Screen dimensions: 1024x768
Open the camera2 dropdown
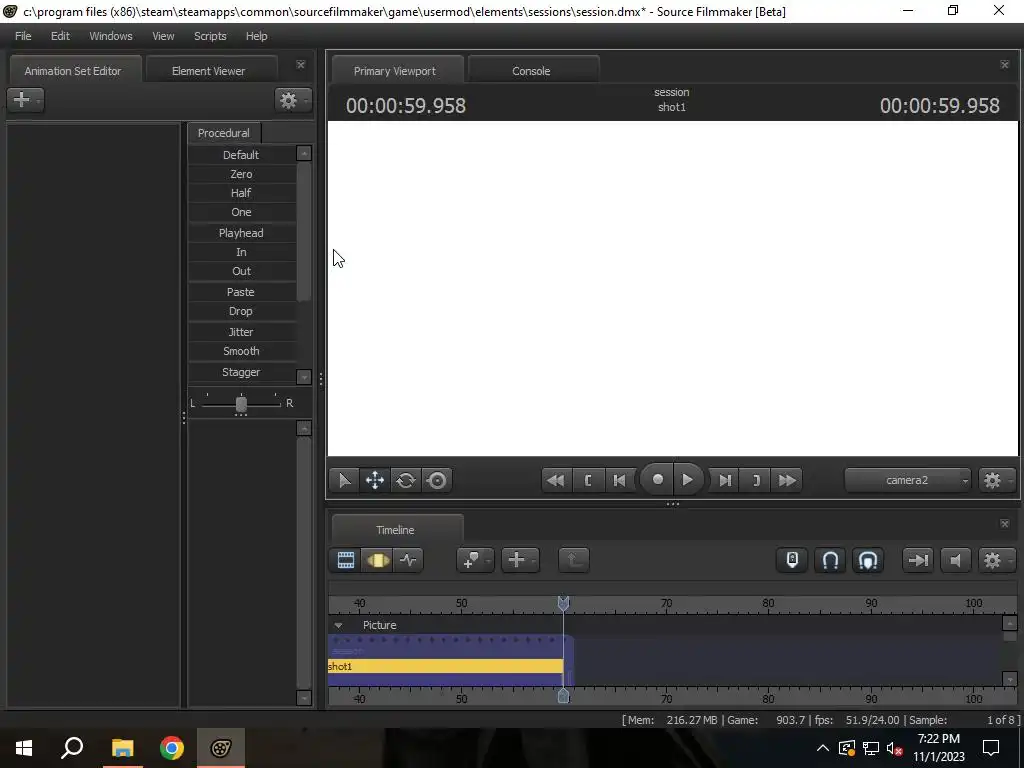908,481
